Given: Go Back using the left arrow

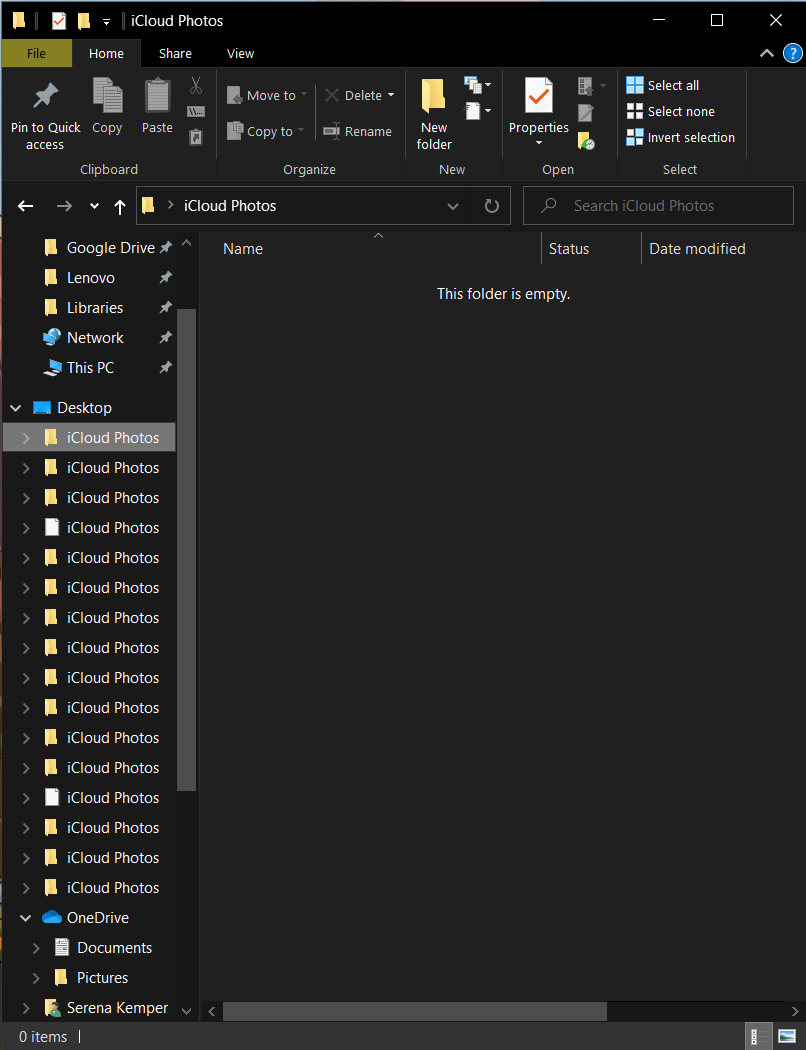Looking at the screenshot, I should 25,206.
